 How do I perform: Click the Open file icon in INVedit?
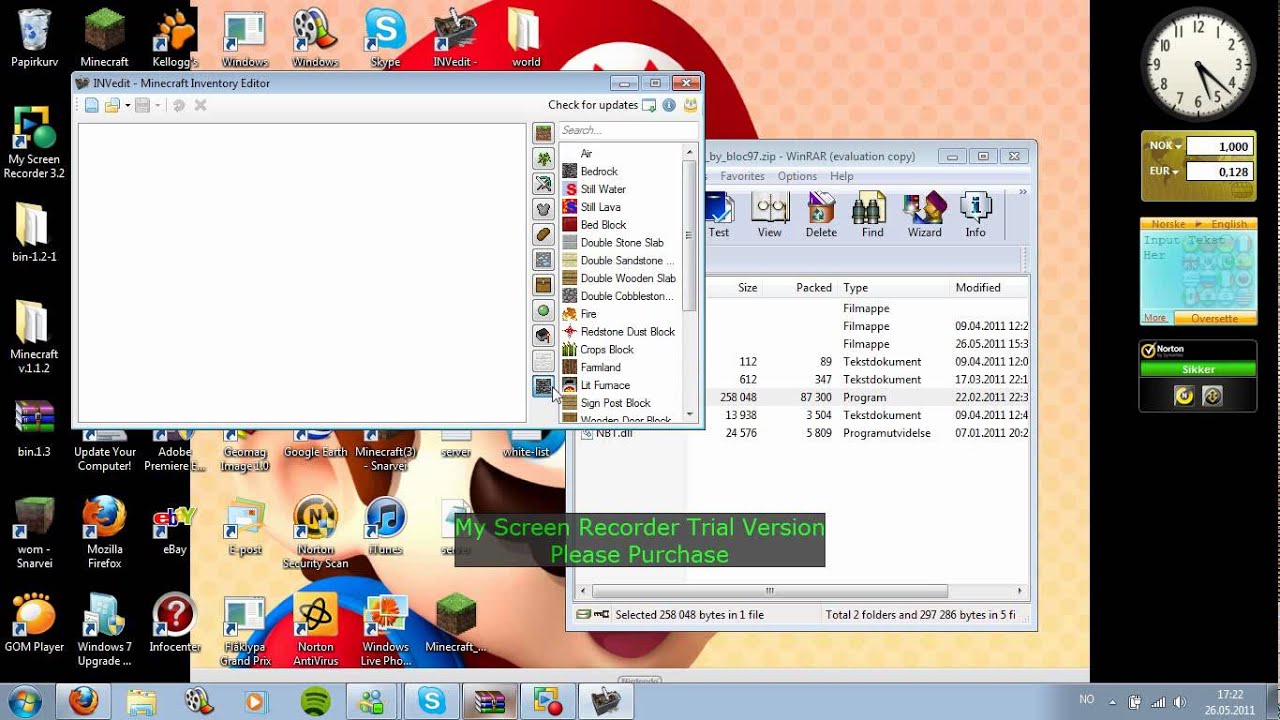pos(112,105)
